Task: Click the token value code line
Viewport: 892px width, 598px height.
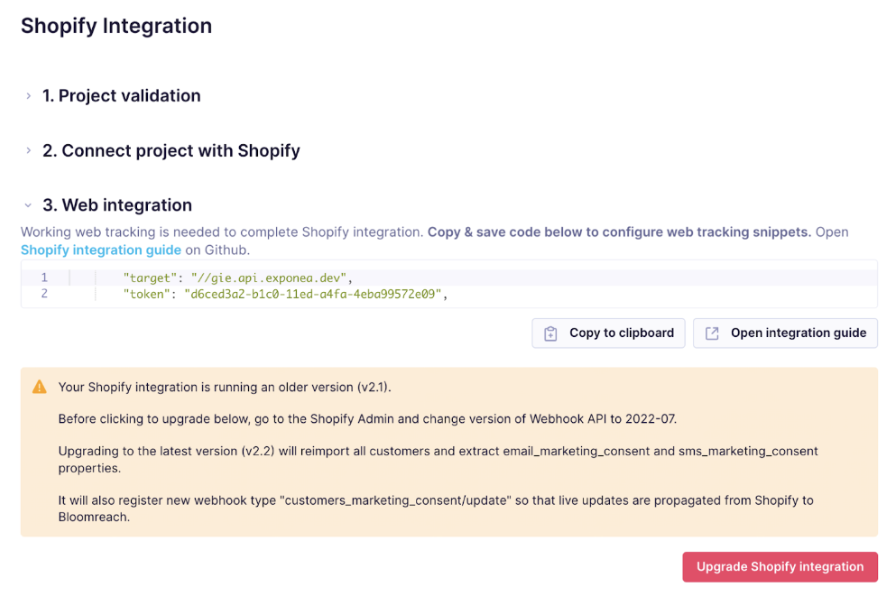Action: tap(286, 294)
